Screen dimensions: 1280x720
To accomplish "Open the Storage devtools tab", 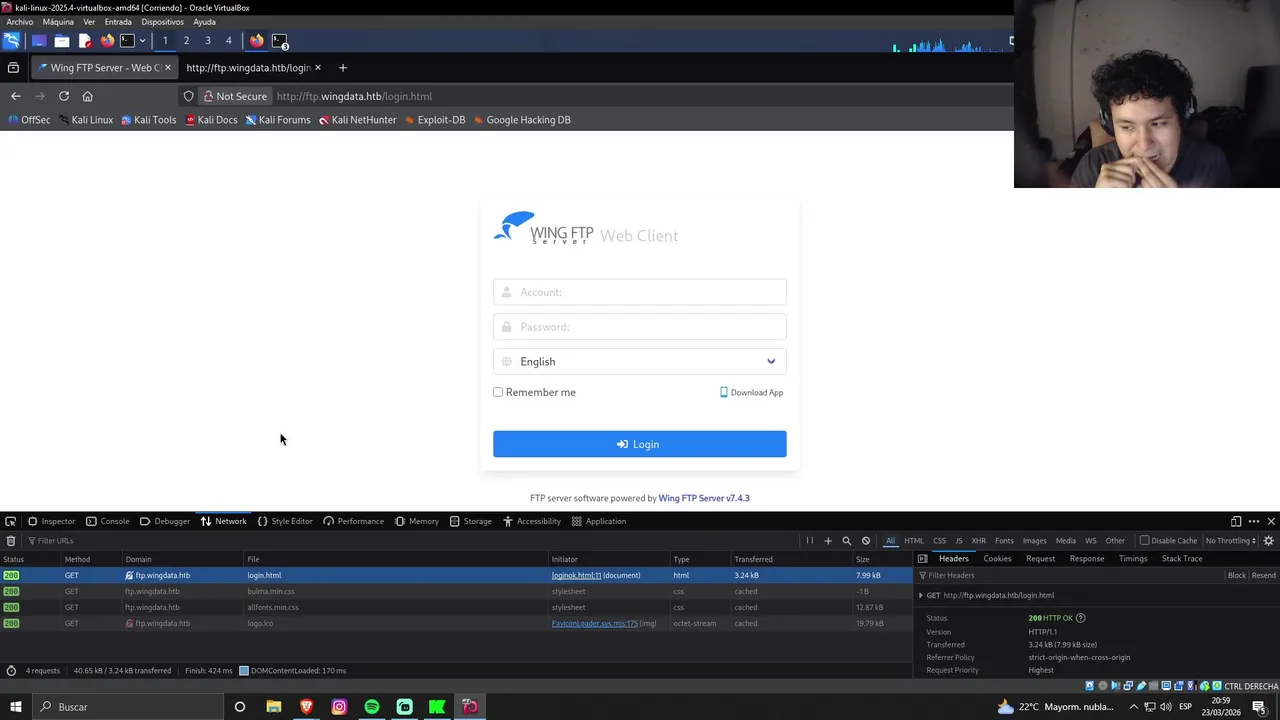I will click(x=470, y=521).
